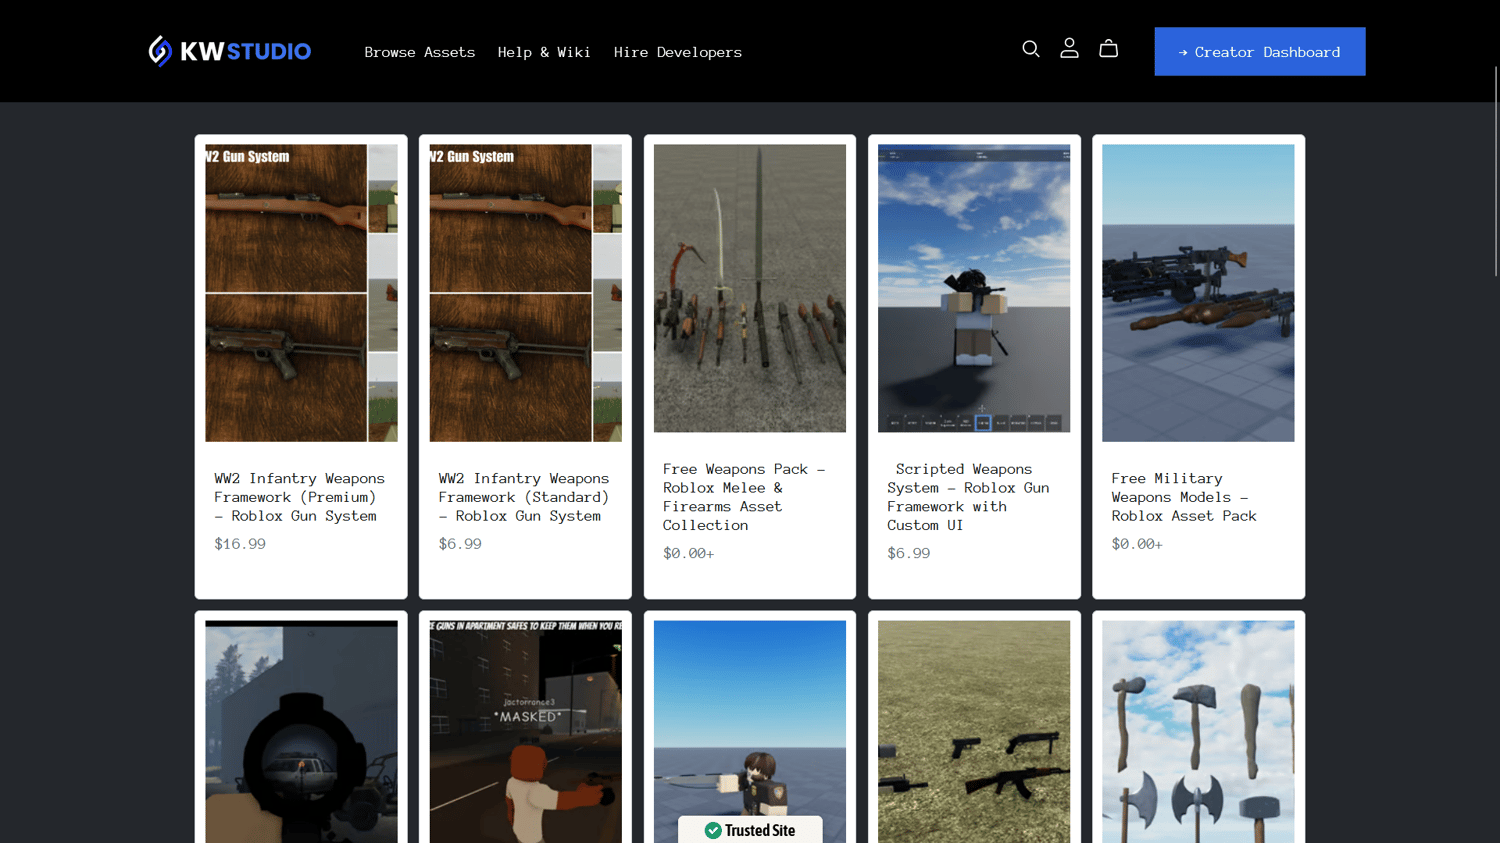
Task: Open the Browse Assets menu
Action: coord(420,52)
